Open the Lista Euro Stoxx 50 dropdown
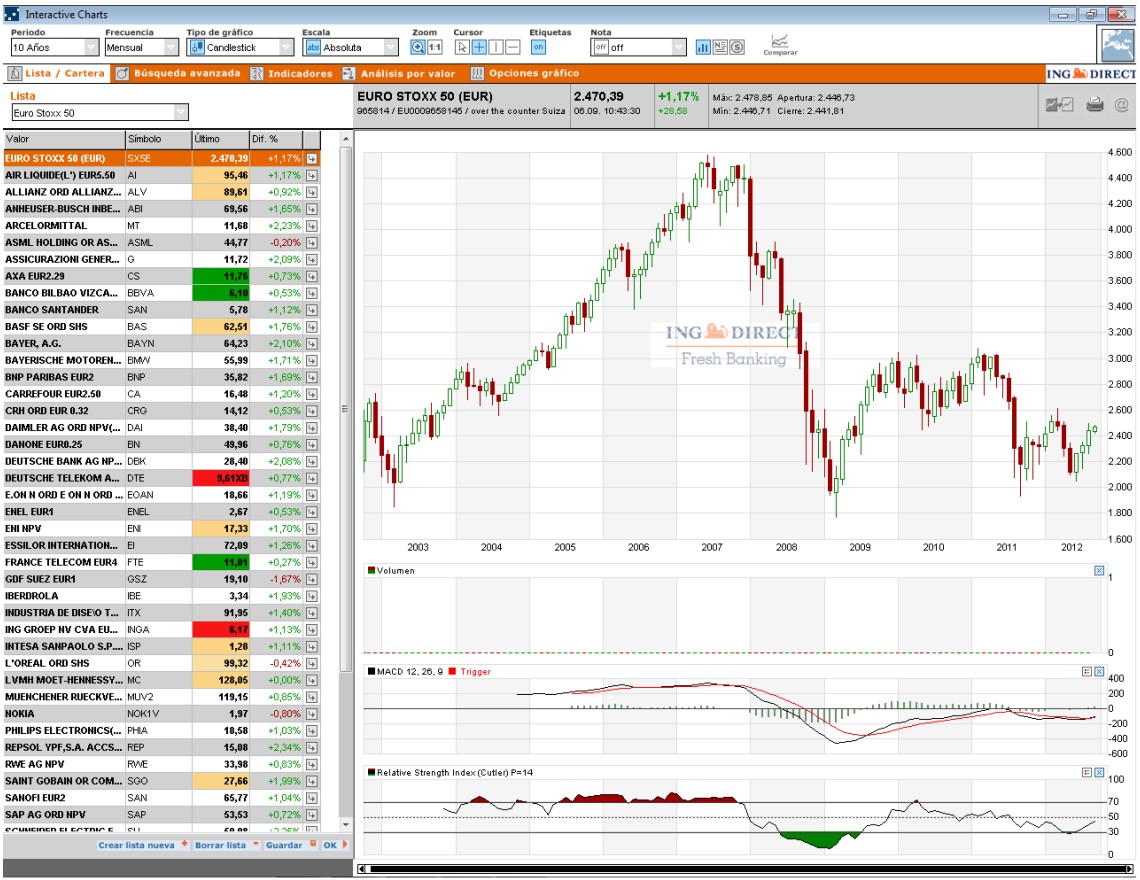Viewport: 1140px width, 880px height. coord(100,113)
